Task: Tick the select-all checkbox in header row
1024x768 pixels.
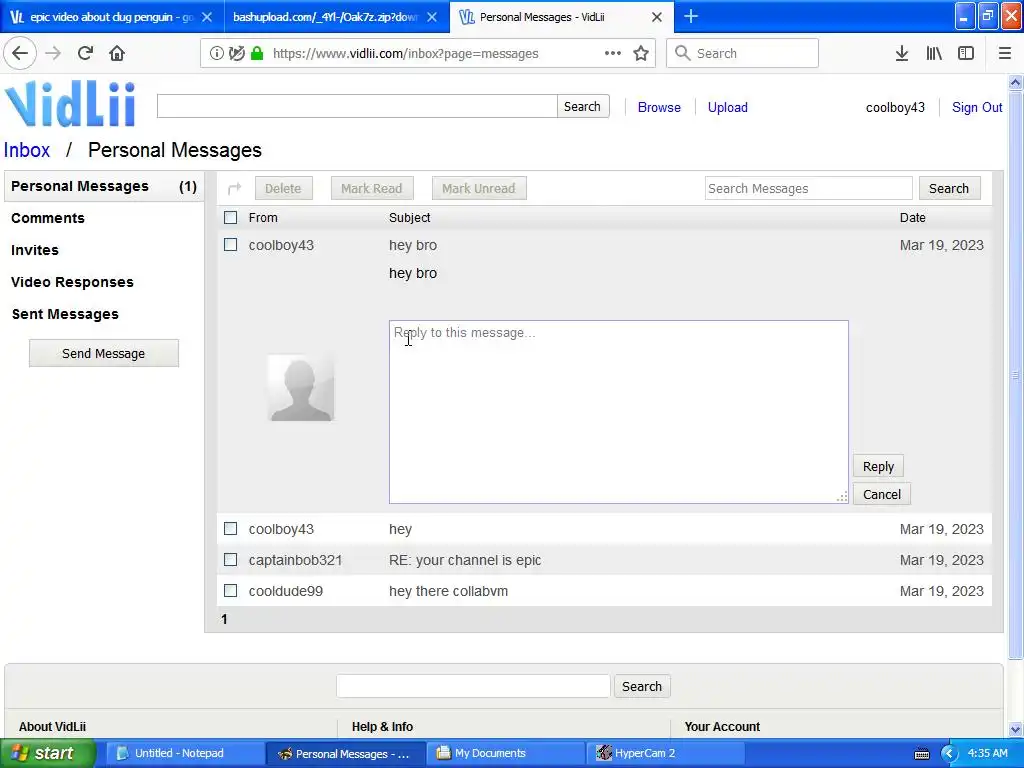Action: click(x=231, y=217)
